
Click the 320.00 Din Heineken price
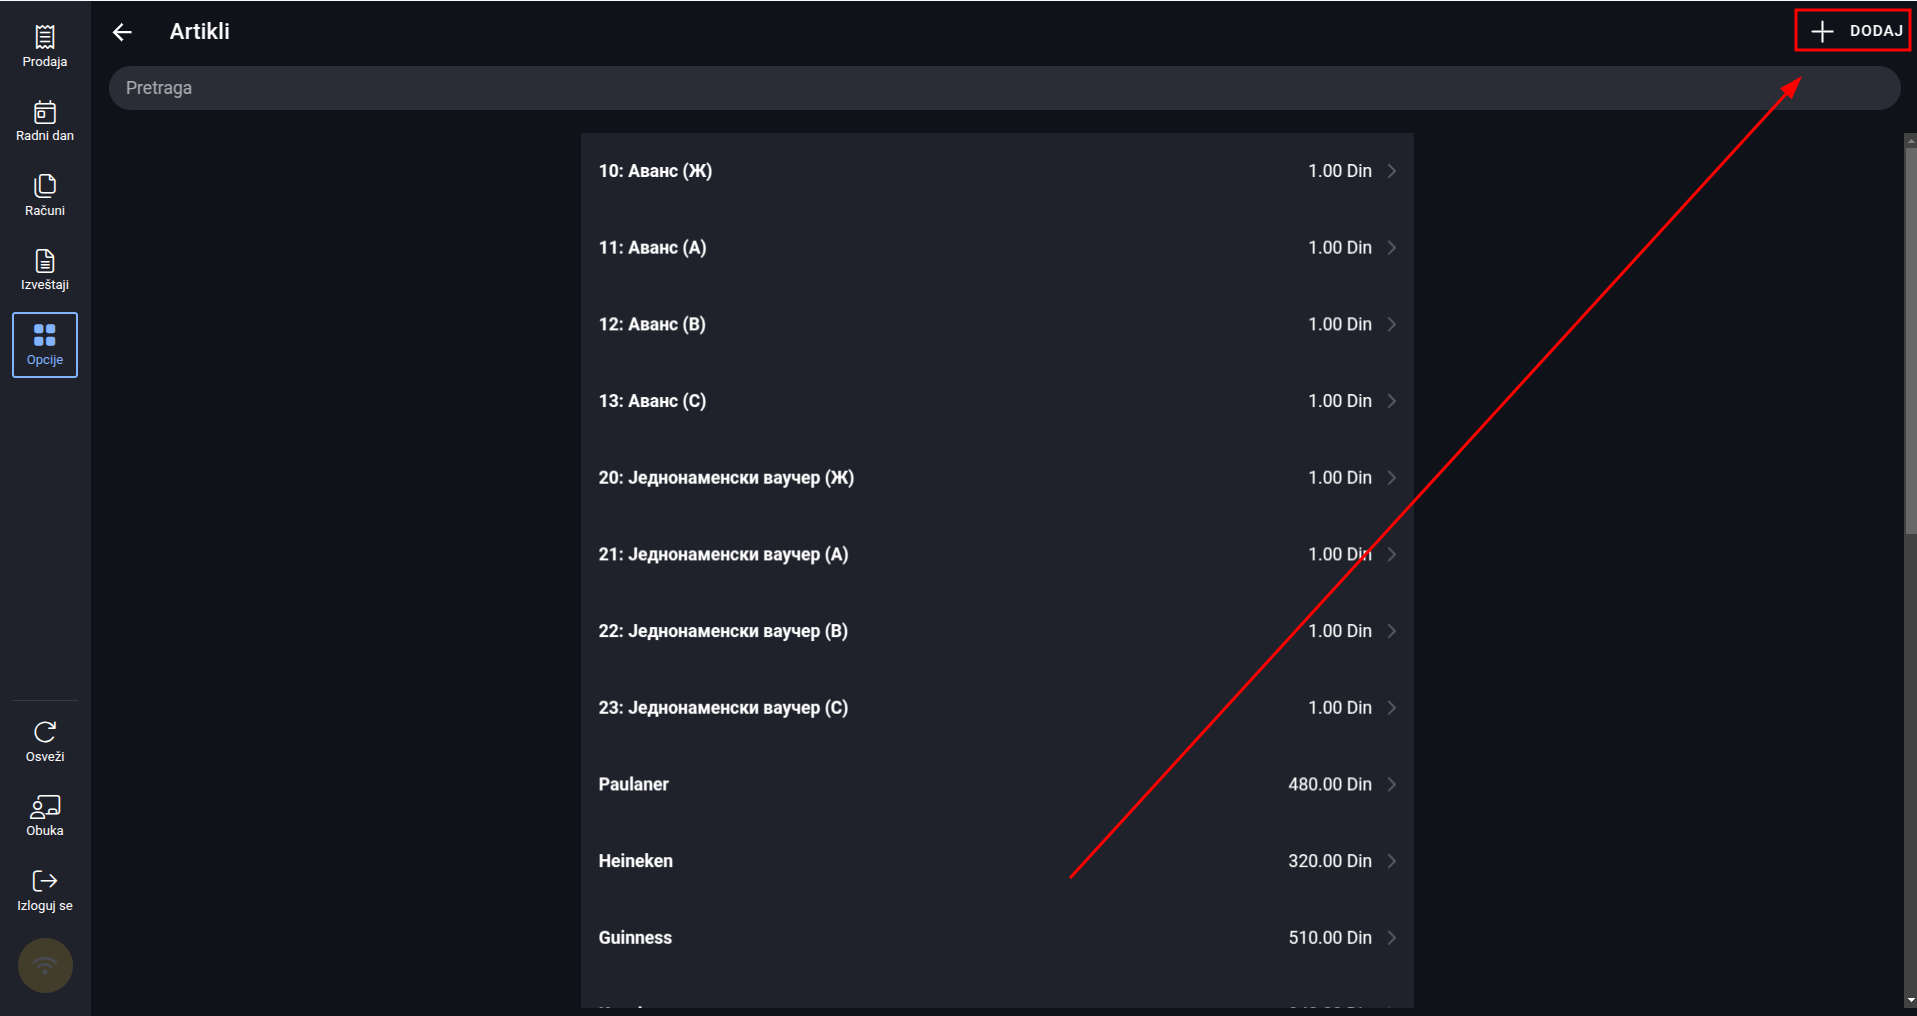(x=1329, y=861)
